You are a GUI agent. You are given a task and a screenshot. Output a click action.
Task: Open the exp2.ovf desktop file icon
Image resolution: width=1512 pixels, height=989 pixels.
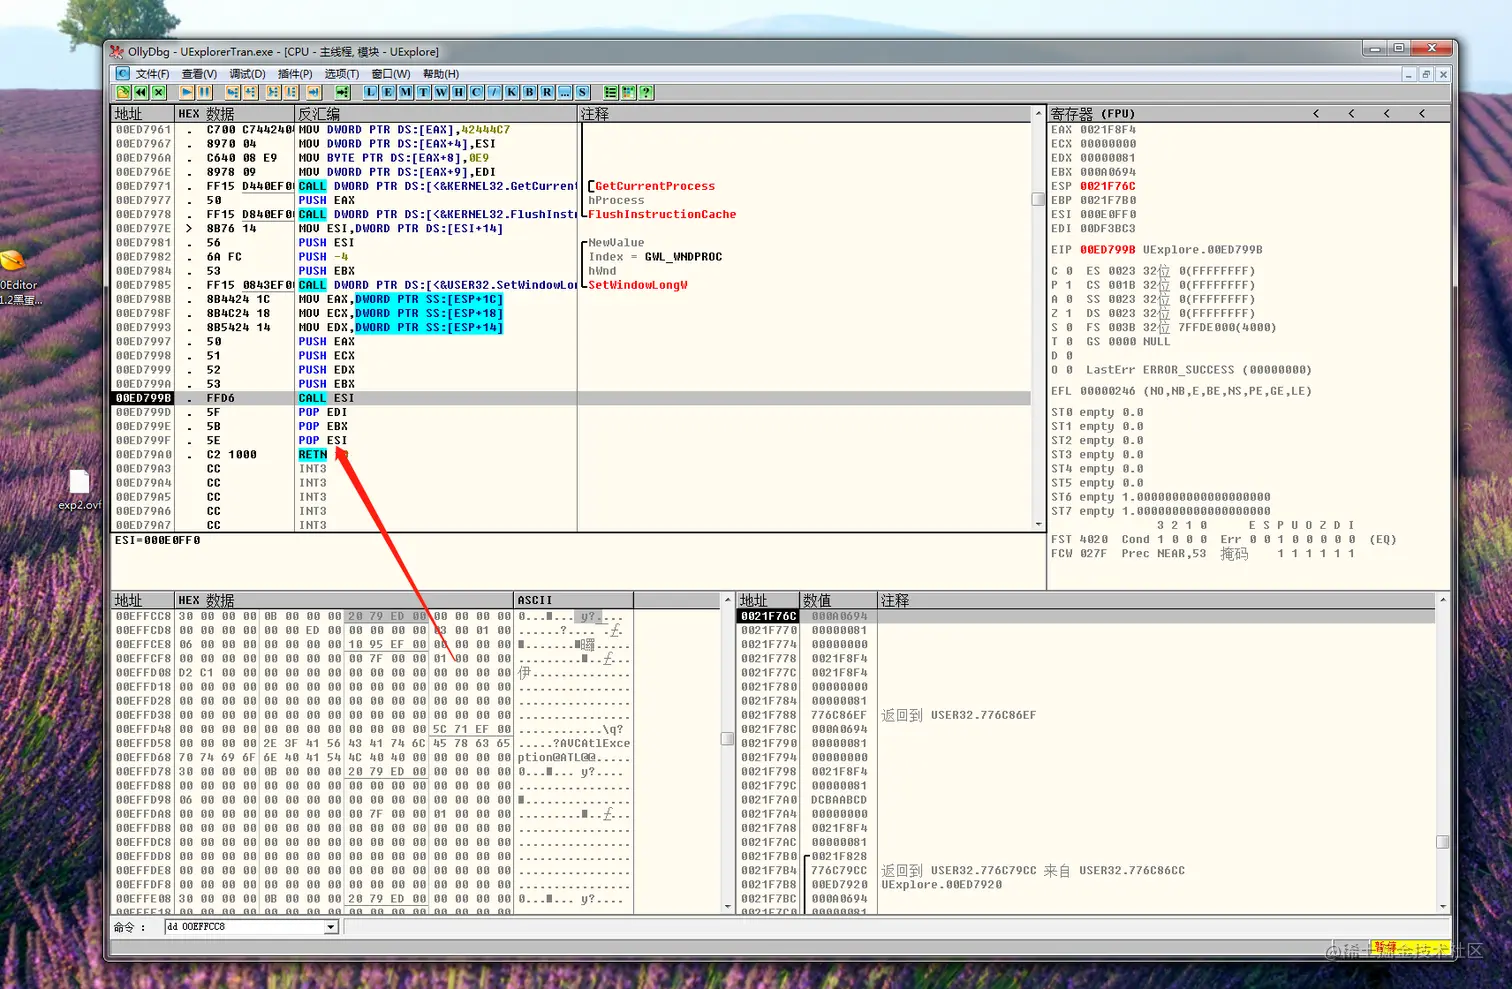[x=79, y=489]
